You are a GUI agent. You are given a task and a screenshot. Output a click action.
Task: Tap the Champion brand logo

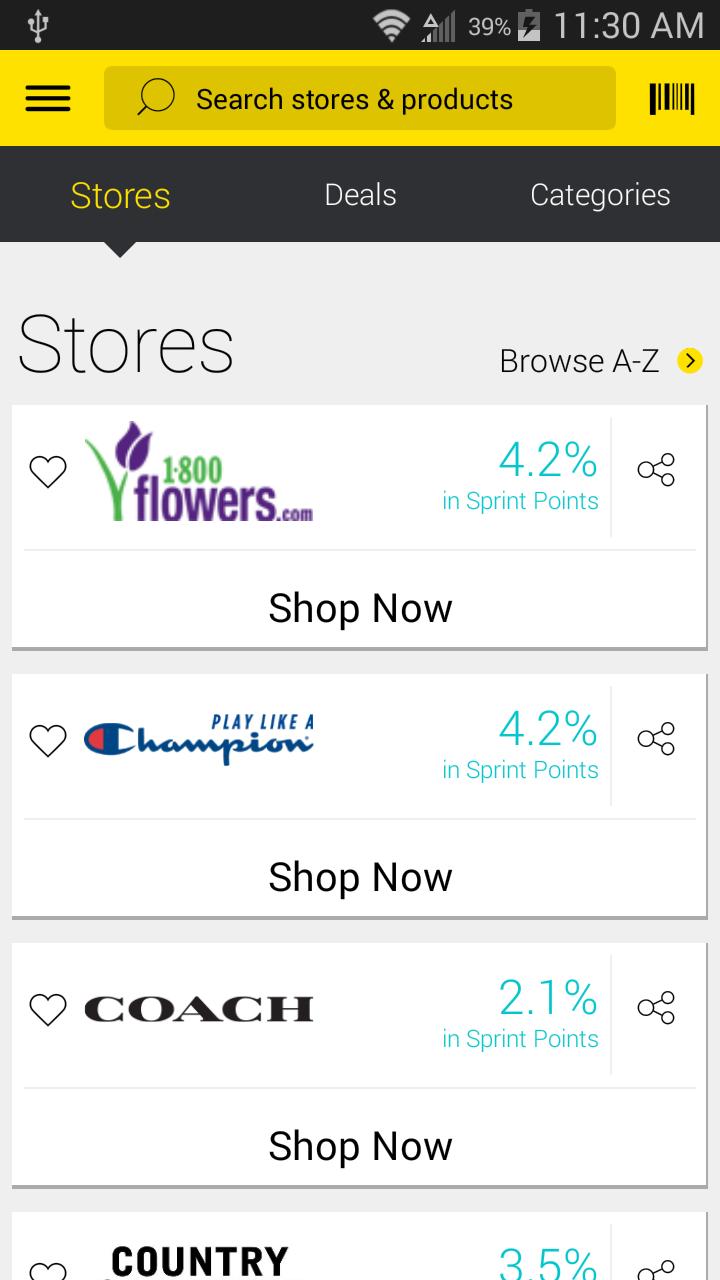coord(200,739)
